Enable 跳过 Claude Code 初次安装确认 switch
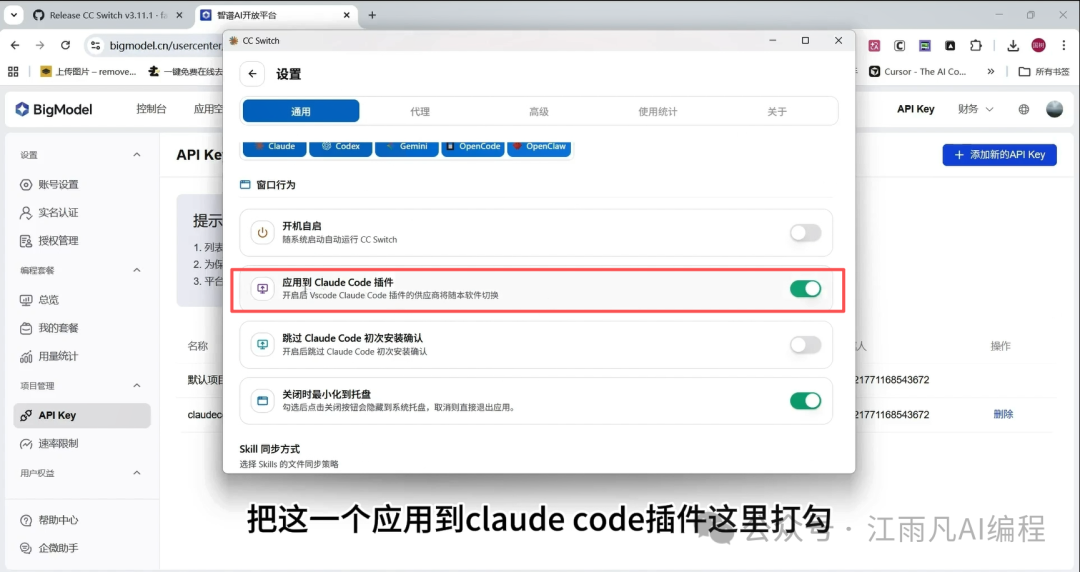This screenshot has width=1080, height=572. [x=805, y=345]
